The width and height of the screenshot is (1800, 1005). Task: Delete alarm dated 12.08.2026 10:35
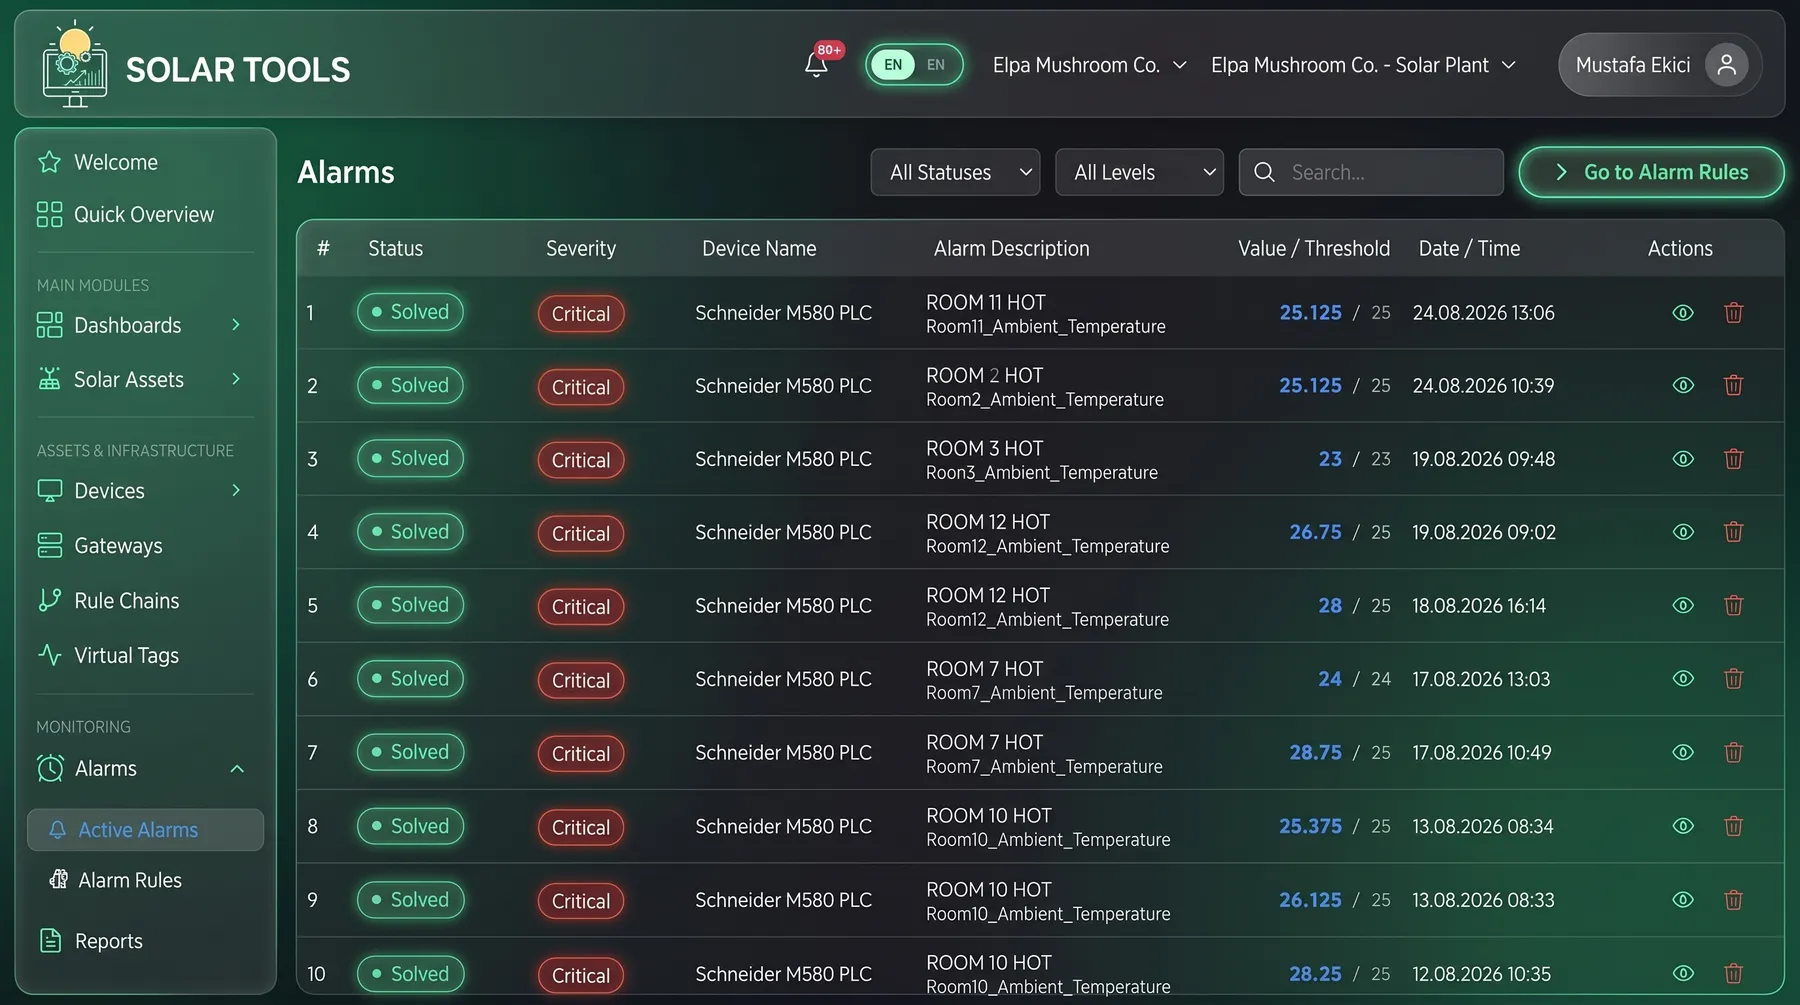(1734, 974)
